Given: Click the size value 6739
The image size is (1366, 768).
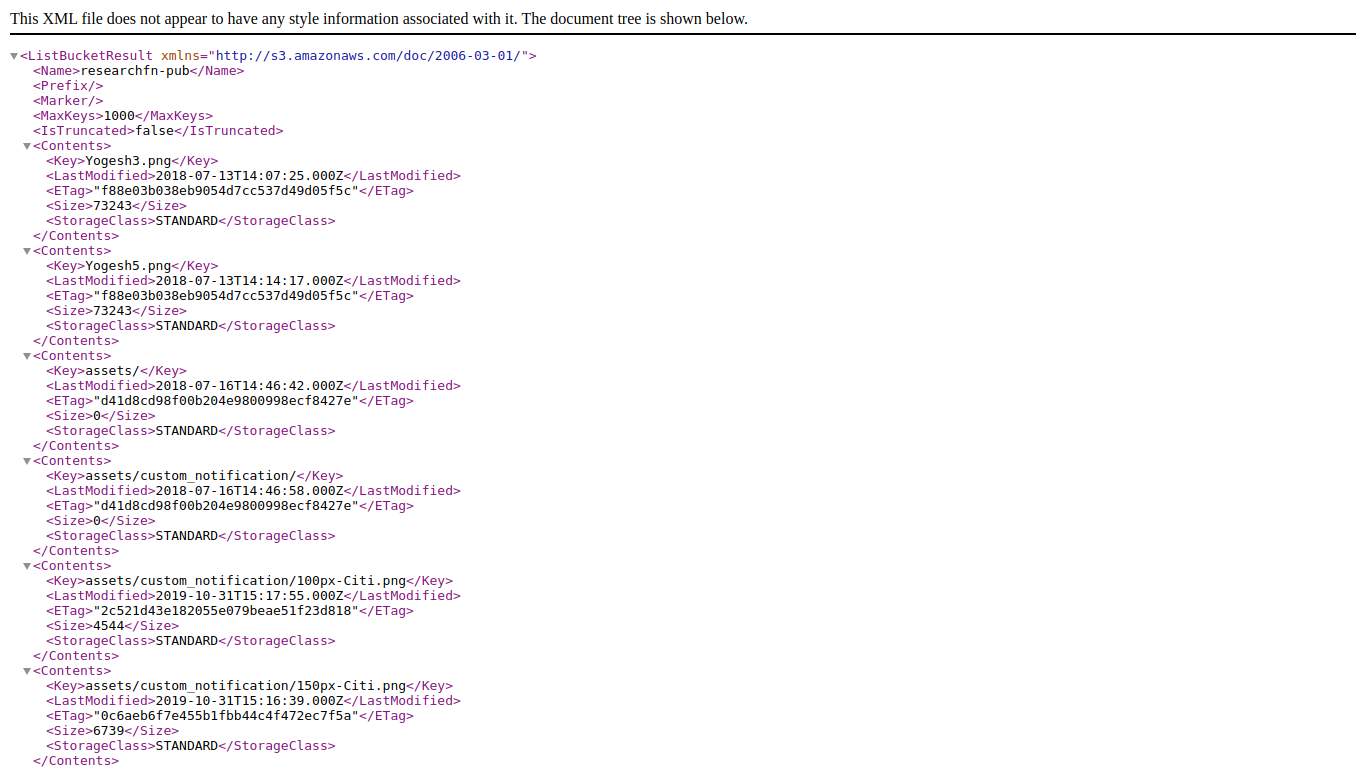Looking at the screenshot, I should point(108,731).
